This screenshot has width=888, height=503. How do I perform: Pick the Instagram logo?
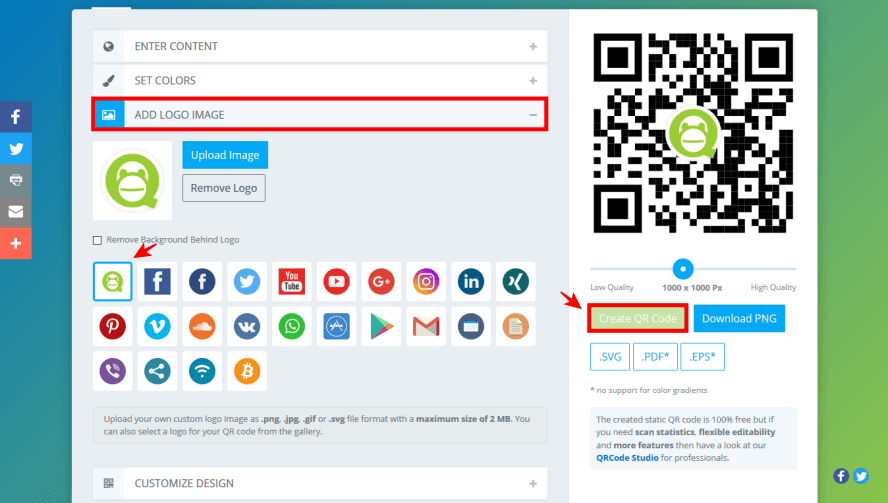pyautogui.click(x=426, y=282)
